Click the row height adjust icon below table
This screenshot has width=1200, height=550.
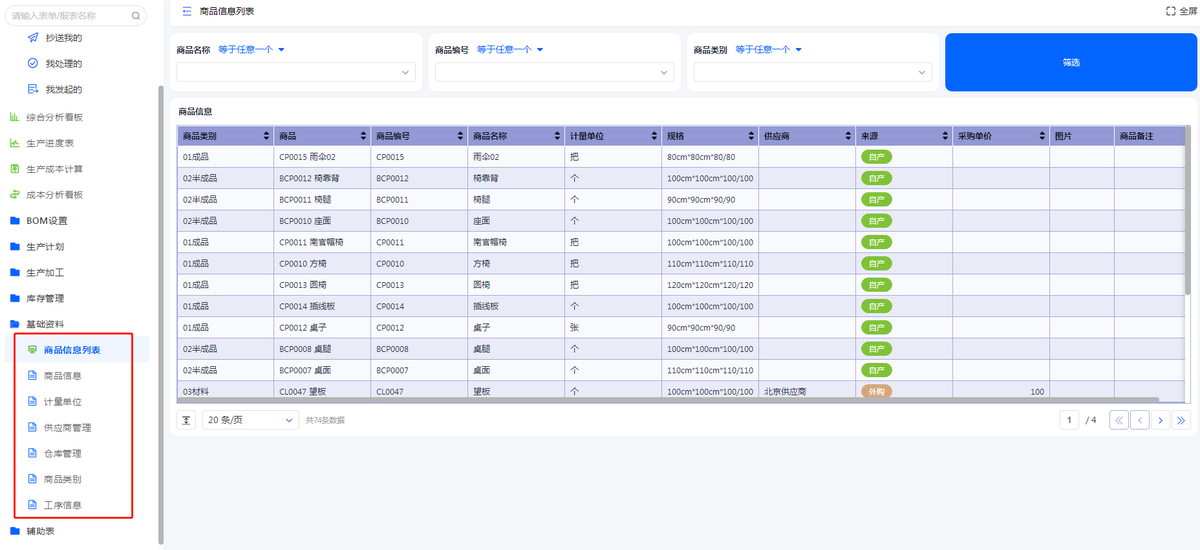(187, 420)
